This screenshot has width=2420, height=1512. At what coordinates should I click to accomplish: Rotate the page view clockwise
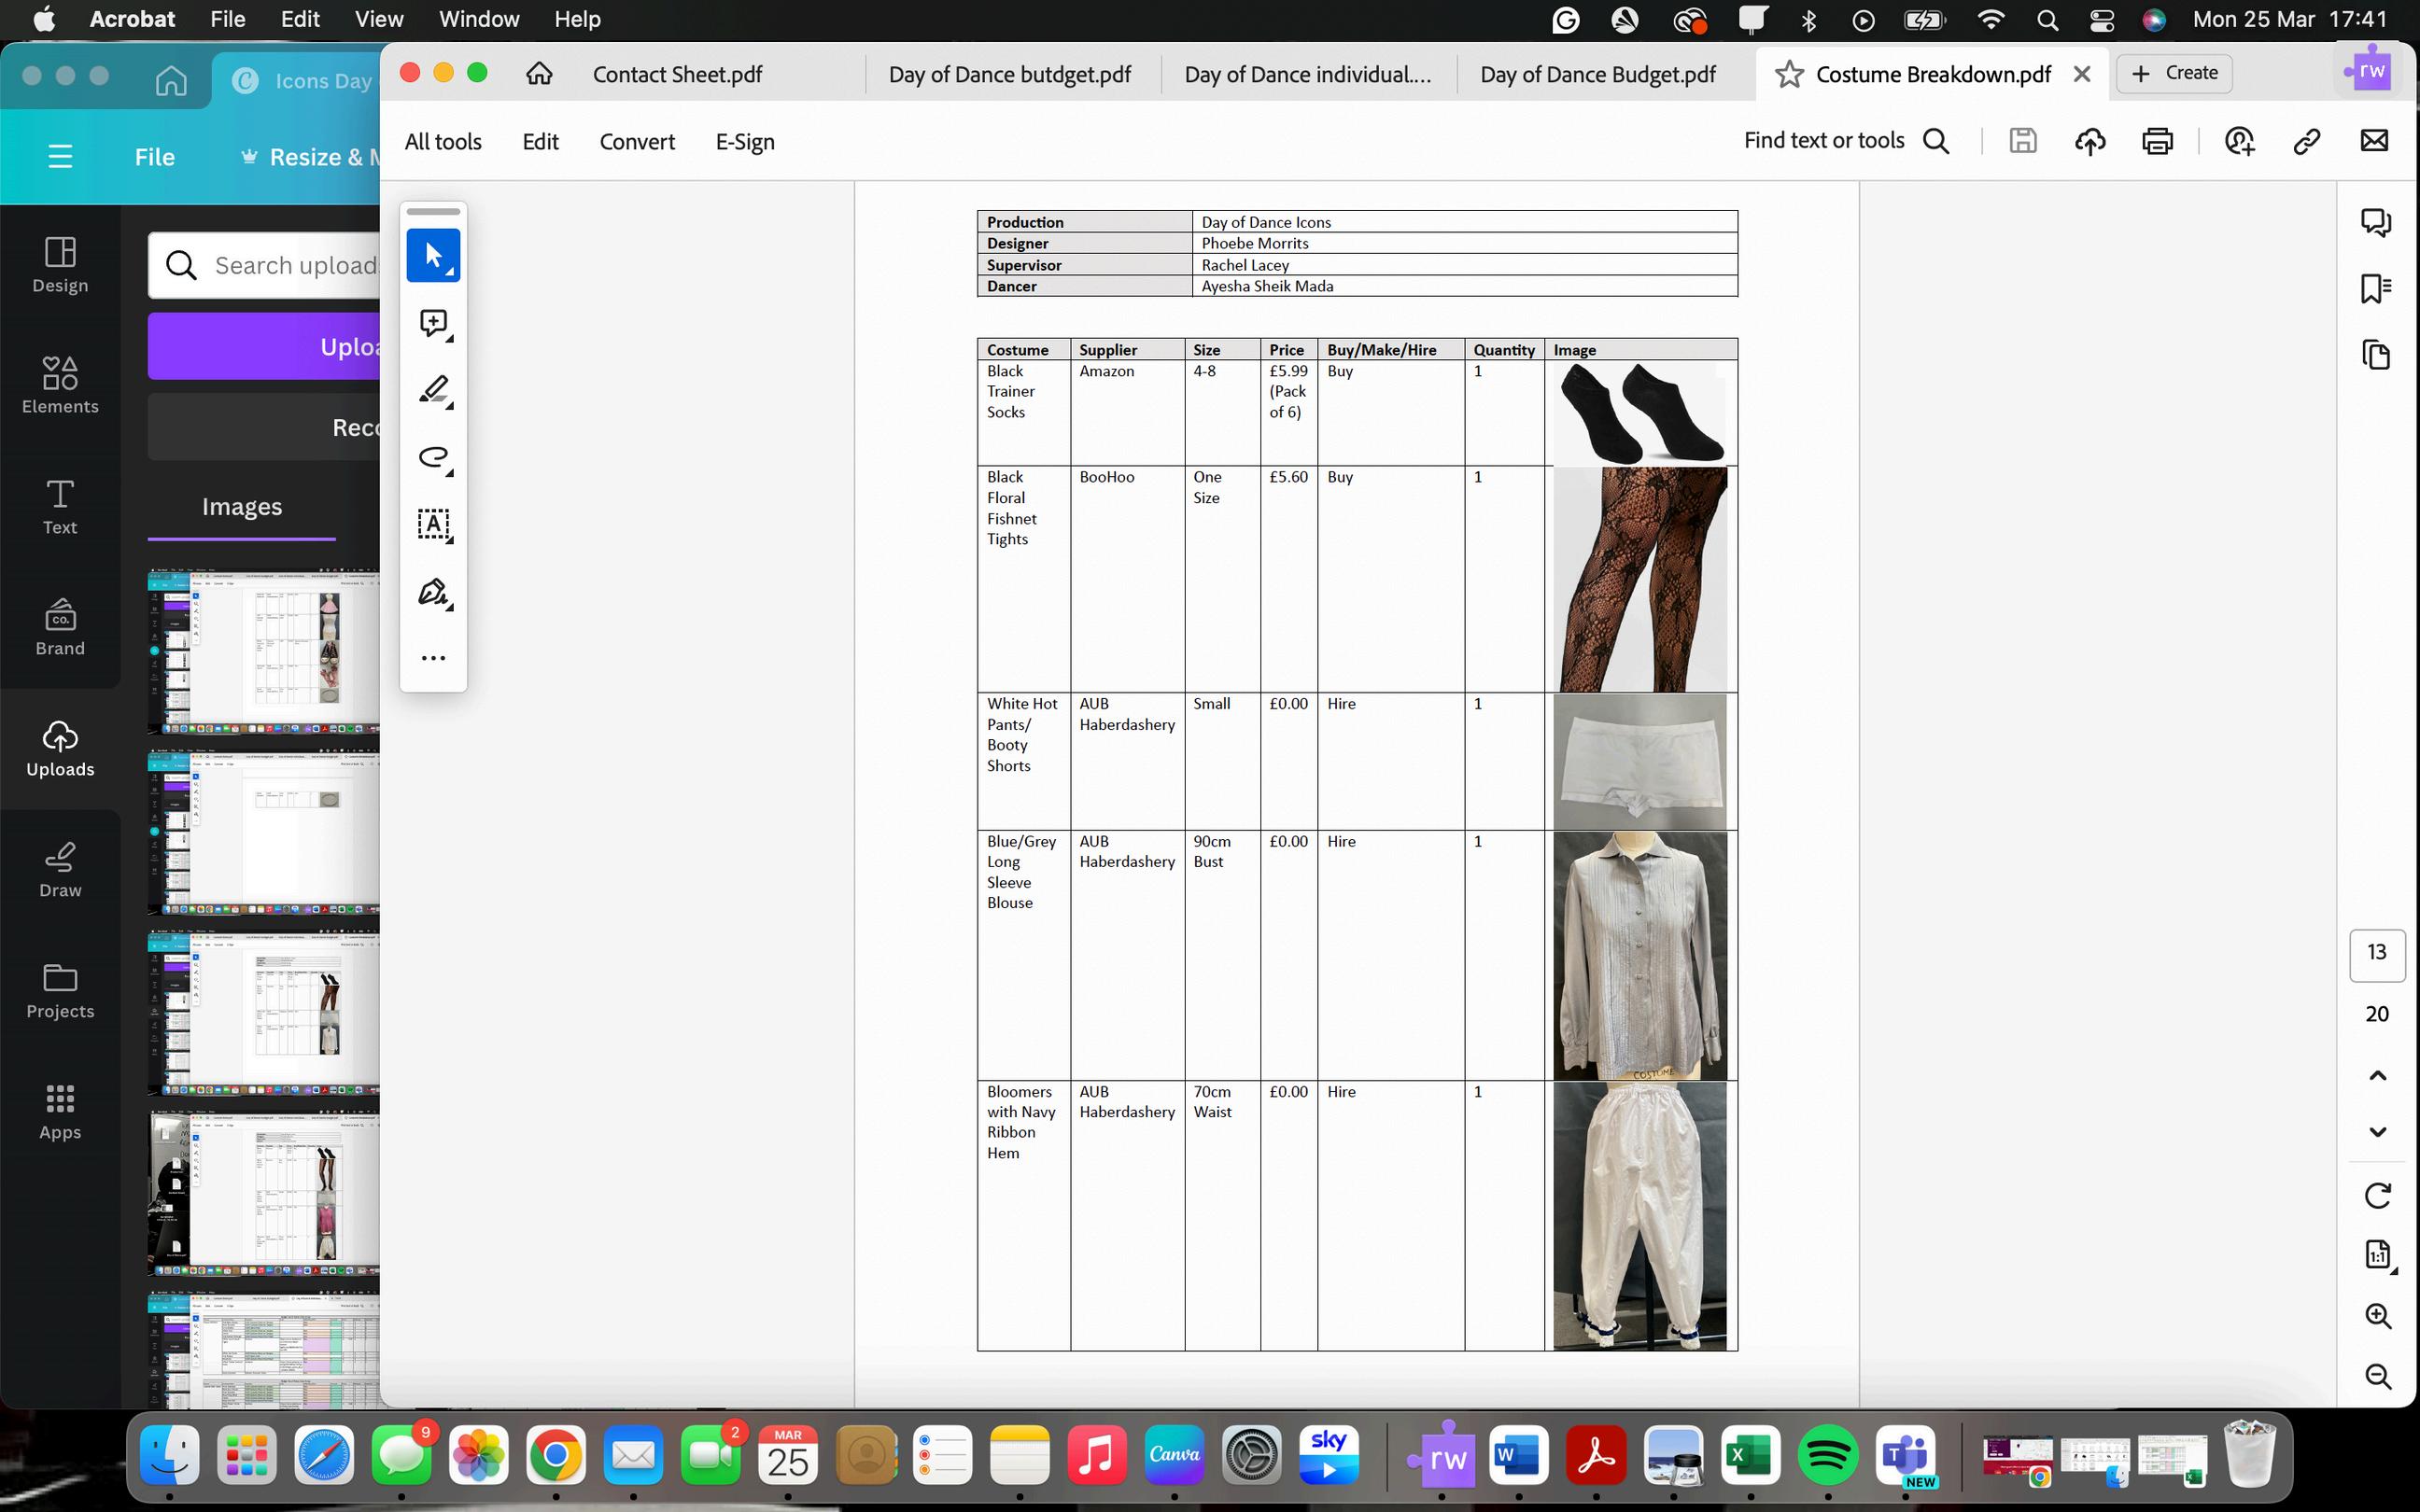2377,1195
